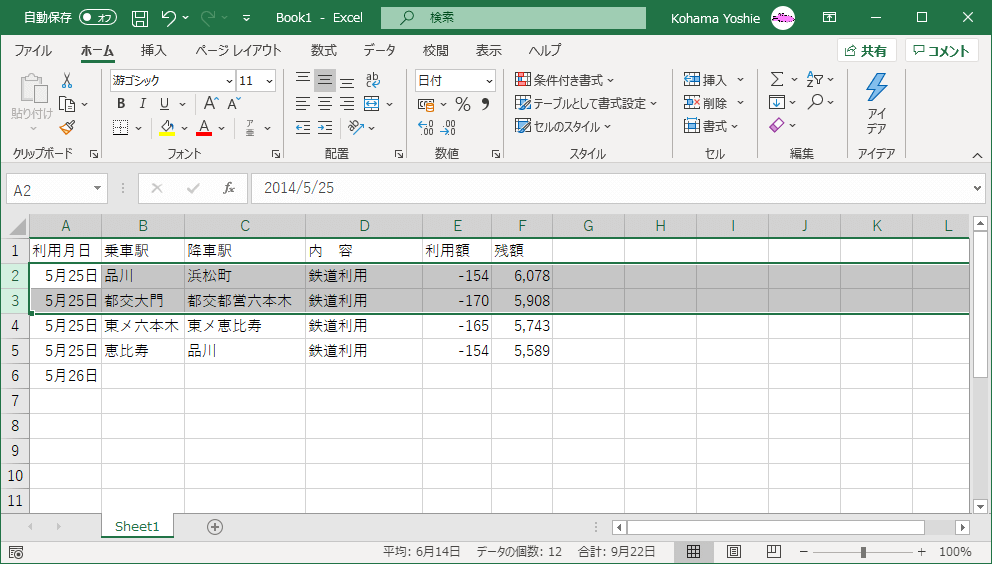992x564 pixels.
Task: Open ファイル tab
Action: (x=33, y=51)
